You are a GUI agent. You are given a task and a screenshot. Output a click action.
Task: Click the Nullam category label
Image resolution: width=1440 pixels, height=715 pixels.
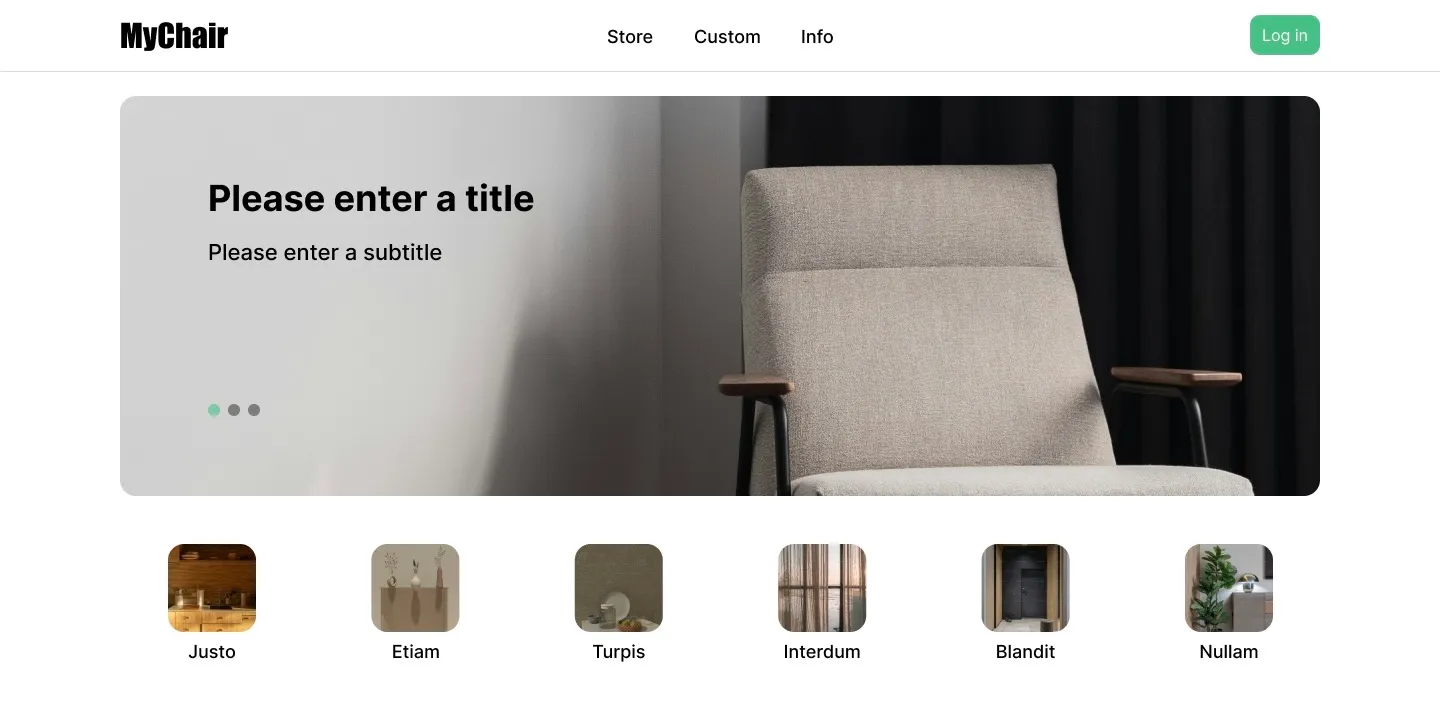[x=1229, y=652]
